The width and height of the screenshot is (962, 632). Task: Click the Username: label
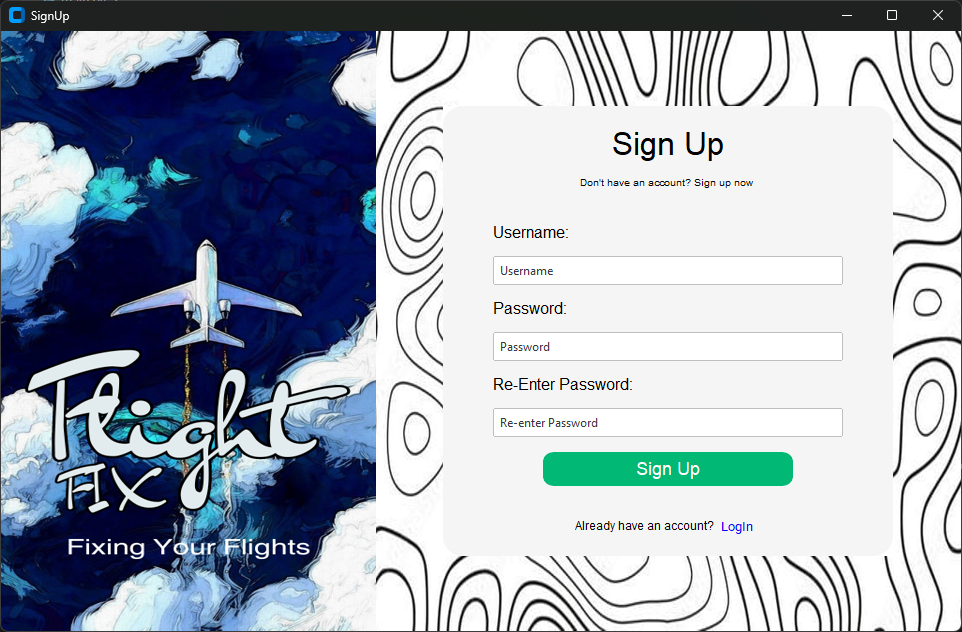click(x=531, y=233)
